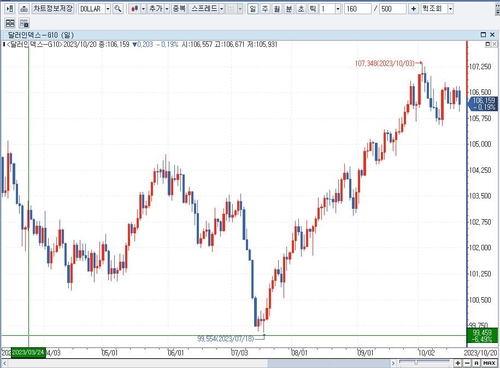This screenshot has width=500, height=368.
Task: Click the 중복 button
Action: (x=179, y=9)
